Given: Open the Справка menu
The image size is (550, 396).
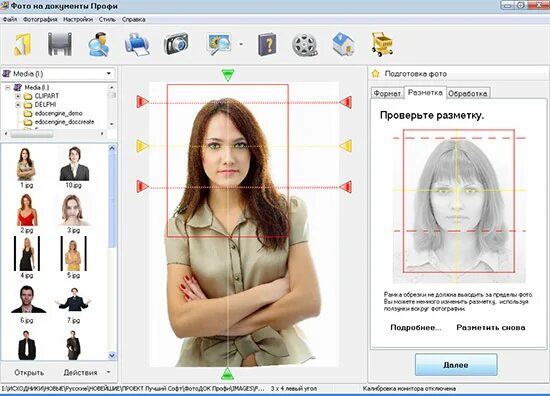Looking at the screenshot, I should [x=134, y=19].
